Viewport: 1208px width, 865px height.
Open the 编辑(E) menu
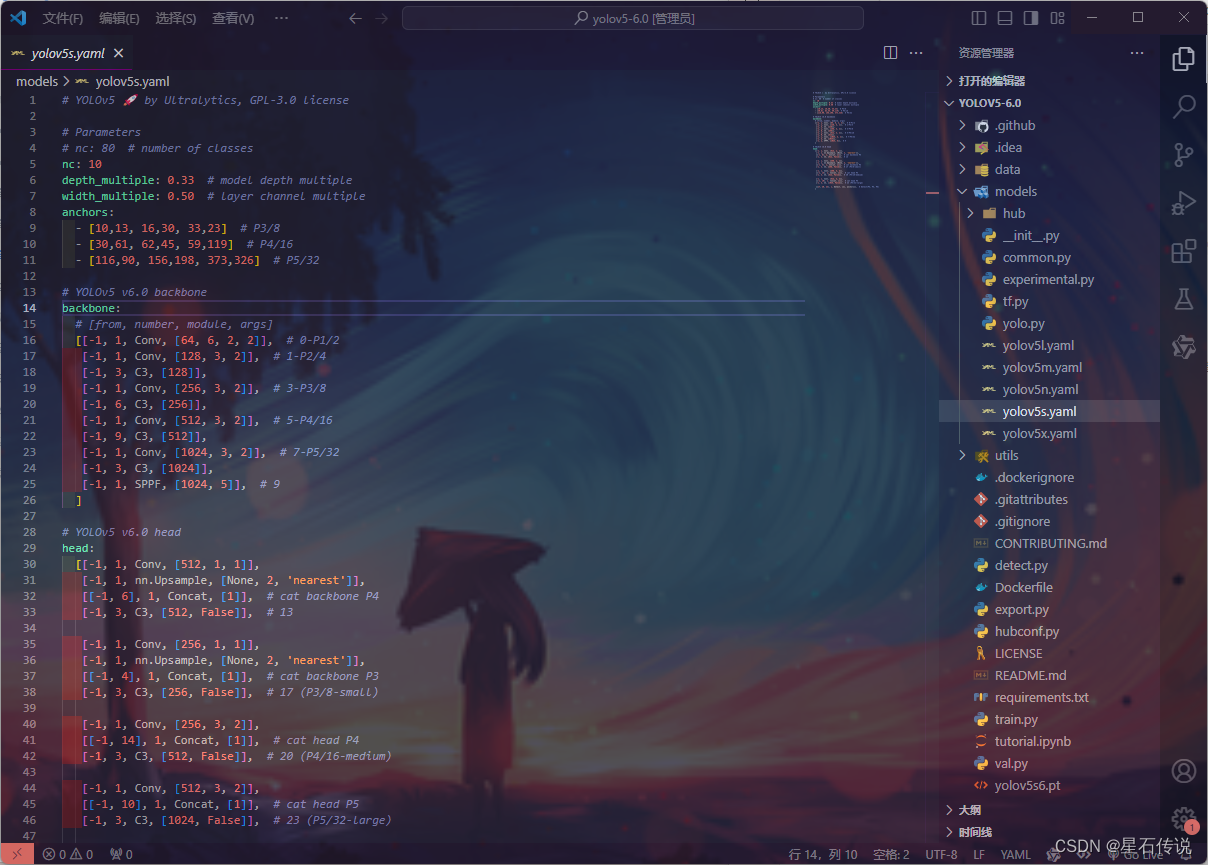click(119, 18)
